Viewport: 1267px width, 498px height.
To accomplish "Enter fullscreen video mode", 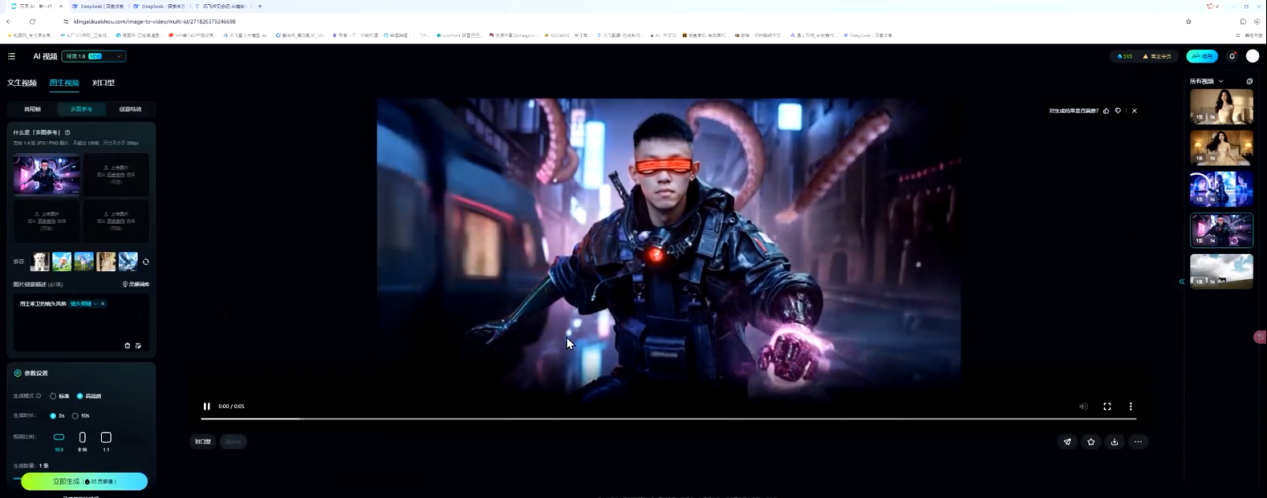I will [1107, 407].
